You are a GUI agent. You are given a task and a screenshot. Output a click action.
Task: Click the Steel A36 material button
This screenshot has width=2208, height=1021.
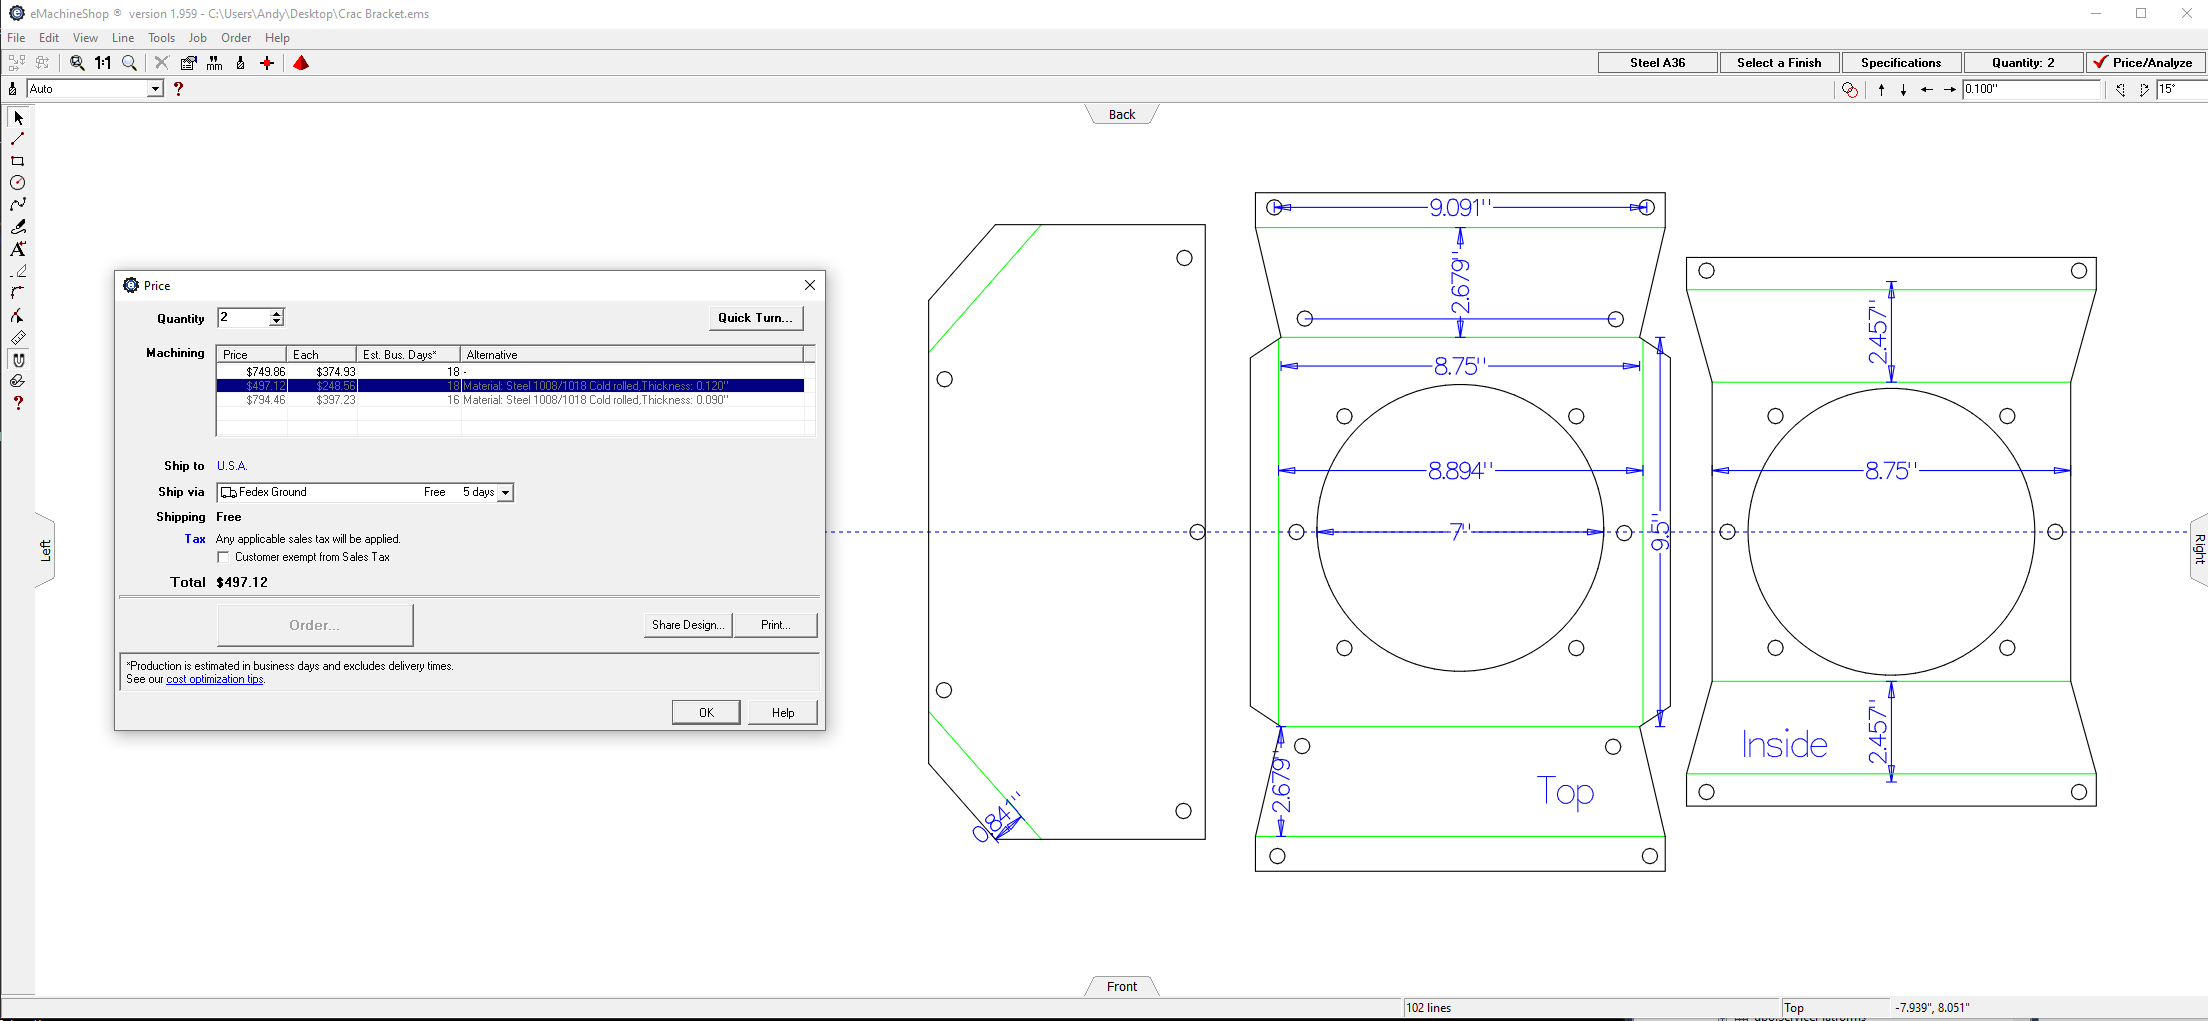click(x=1657, y=63)
